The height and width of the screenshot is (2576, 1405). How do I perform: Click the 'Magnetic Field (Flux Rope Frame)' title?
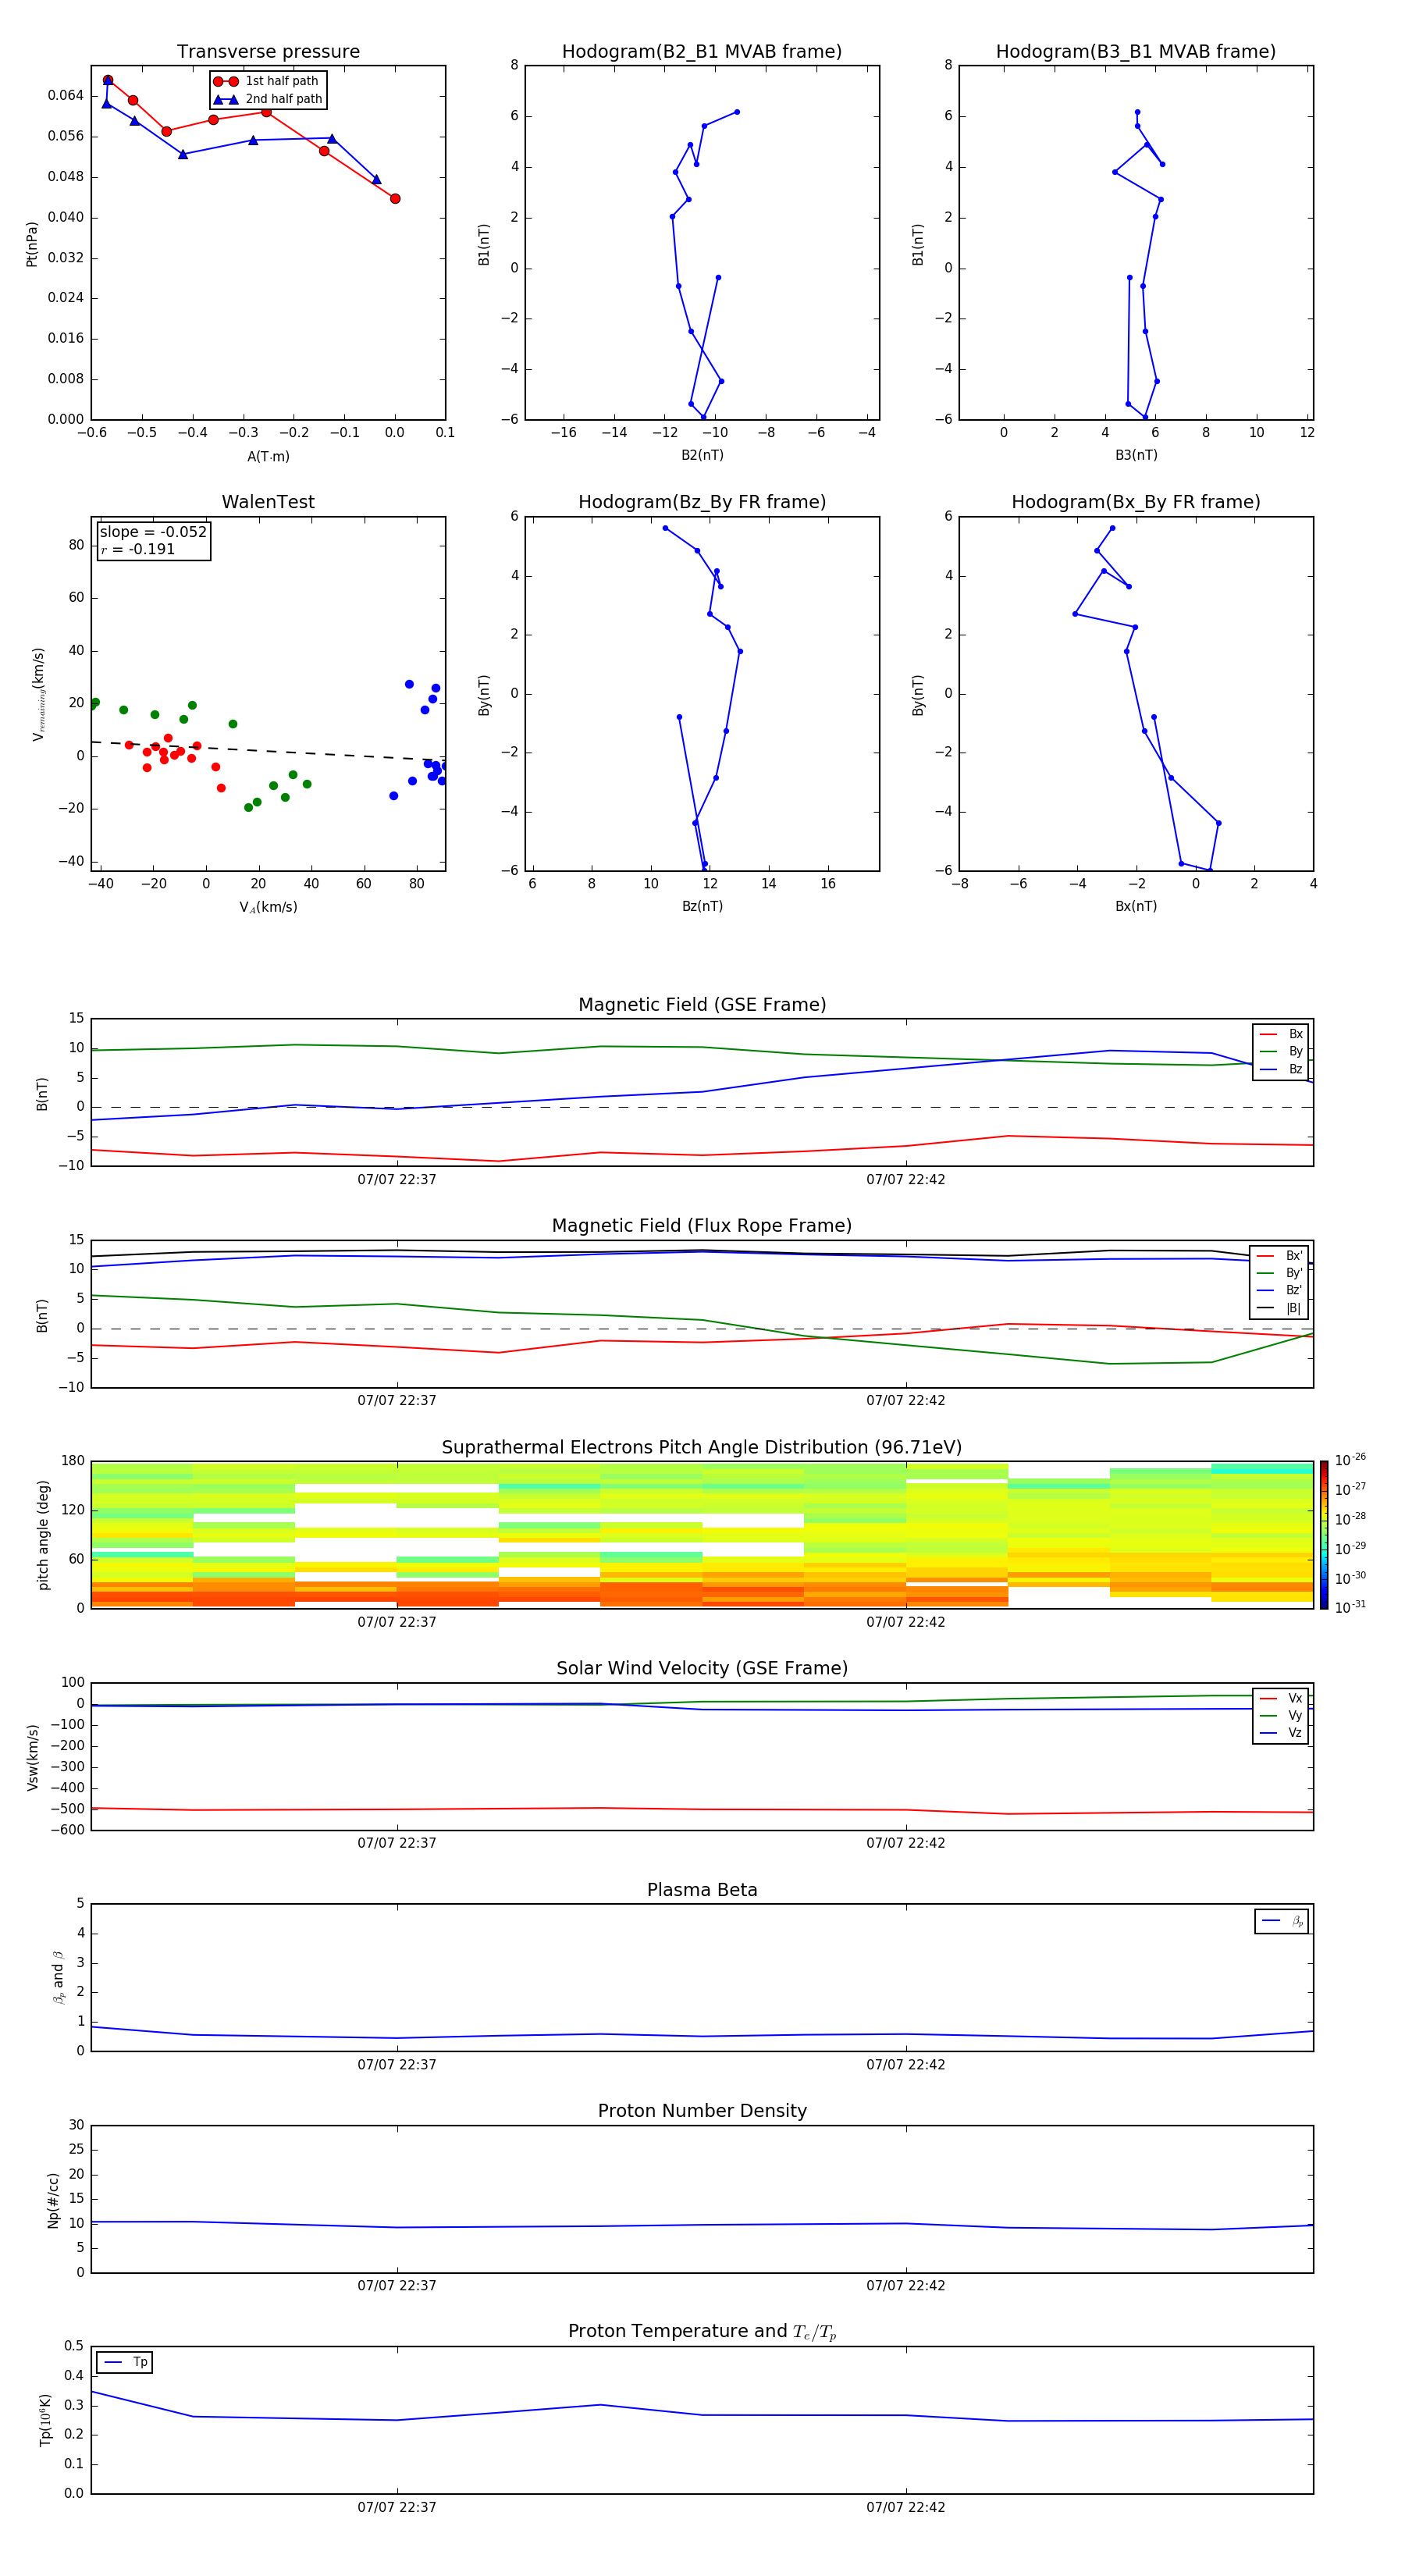702,1226
